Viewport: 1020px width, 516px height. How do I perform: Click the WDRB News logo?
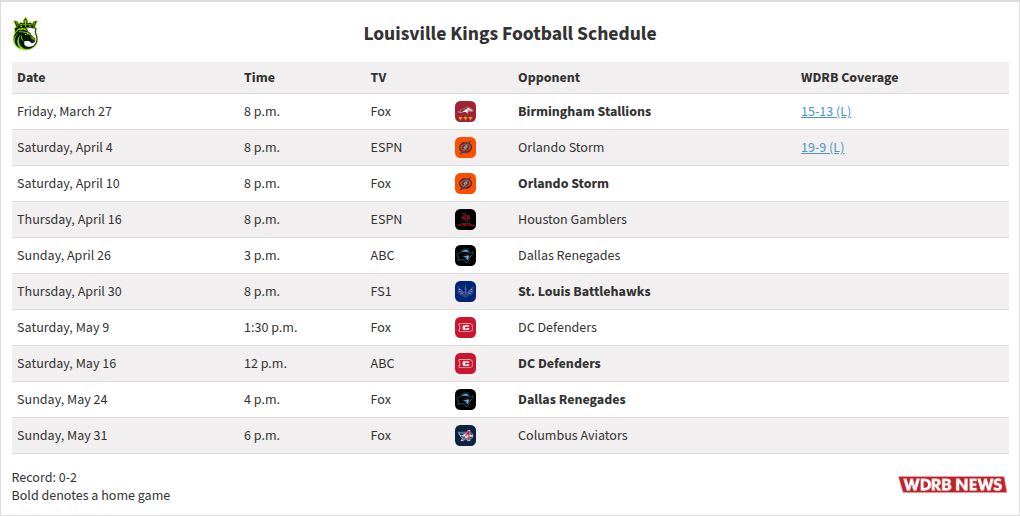click(x=952, y=485)
